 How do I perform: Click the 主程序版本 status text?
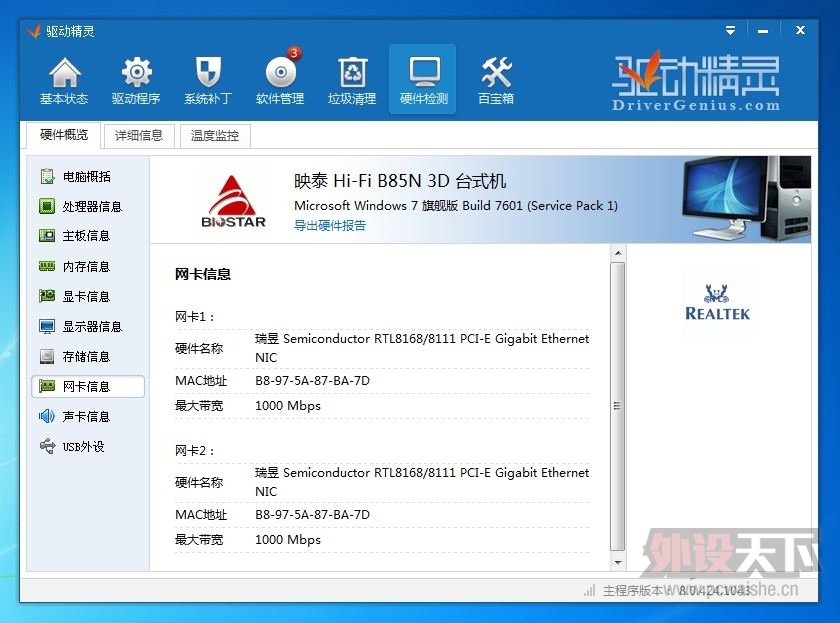677,590
